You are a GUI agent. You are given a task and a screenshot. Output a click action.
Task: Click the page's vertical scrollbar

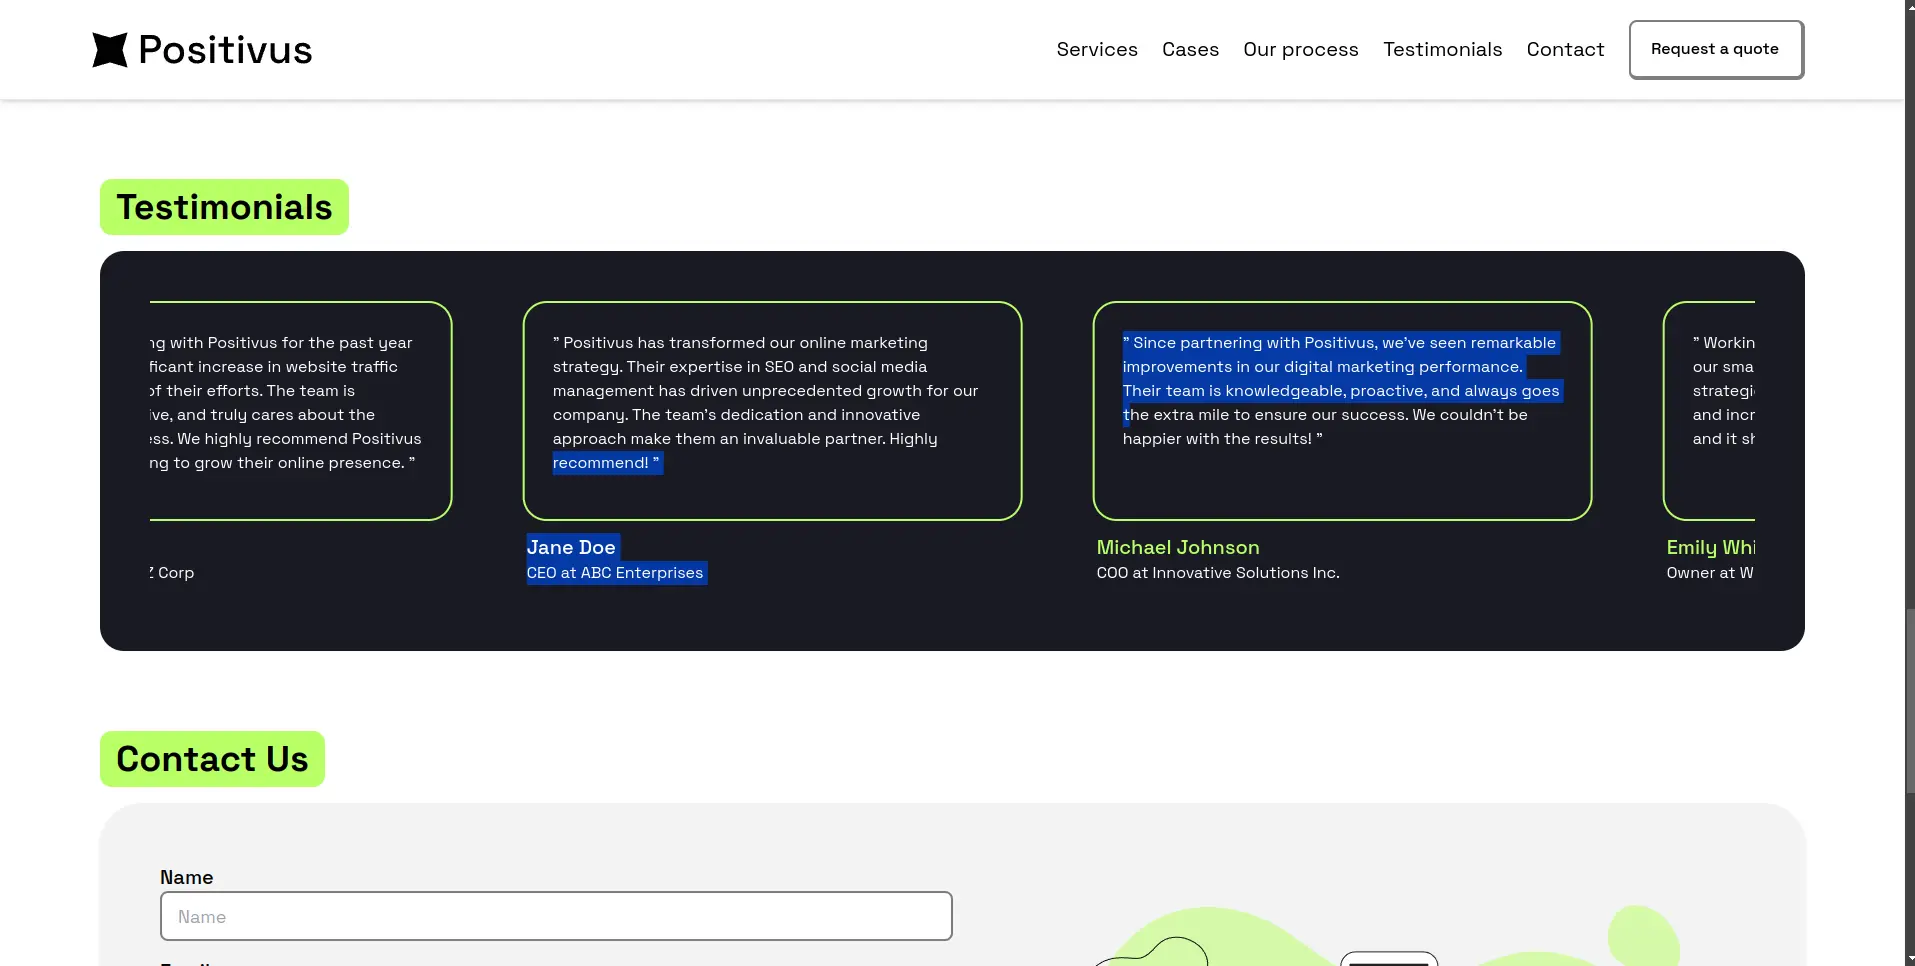point(1909,700)
